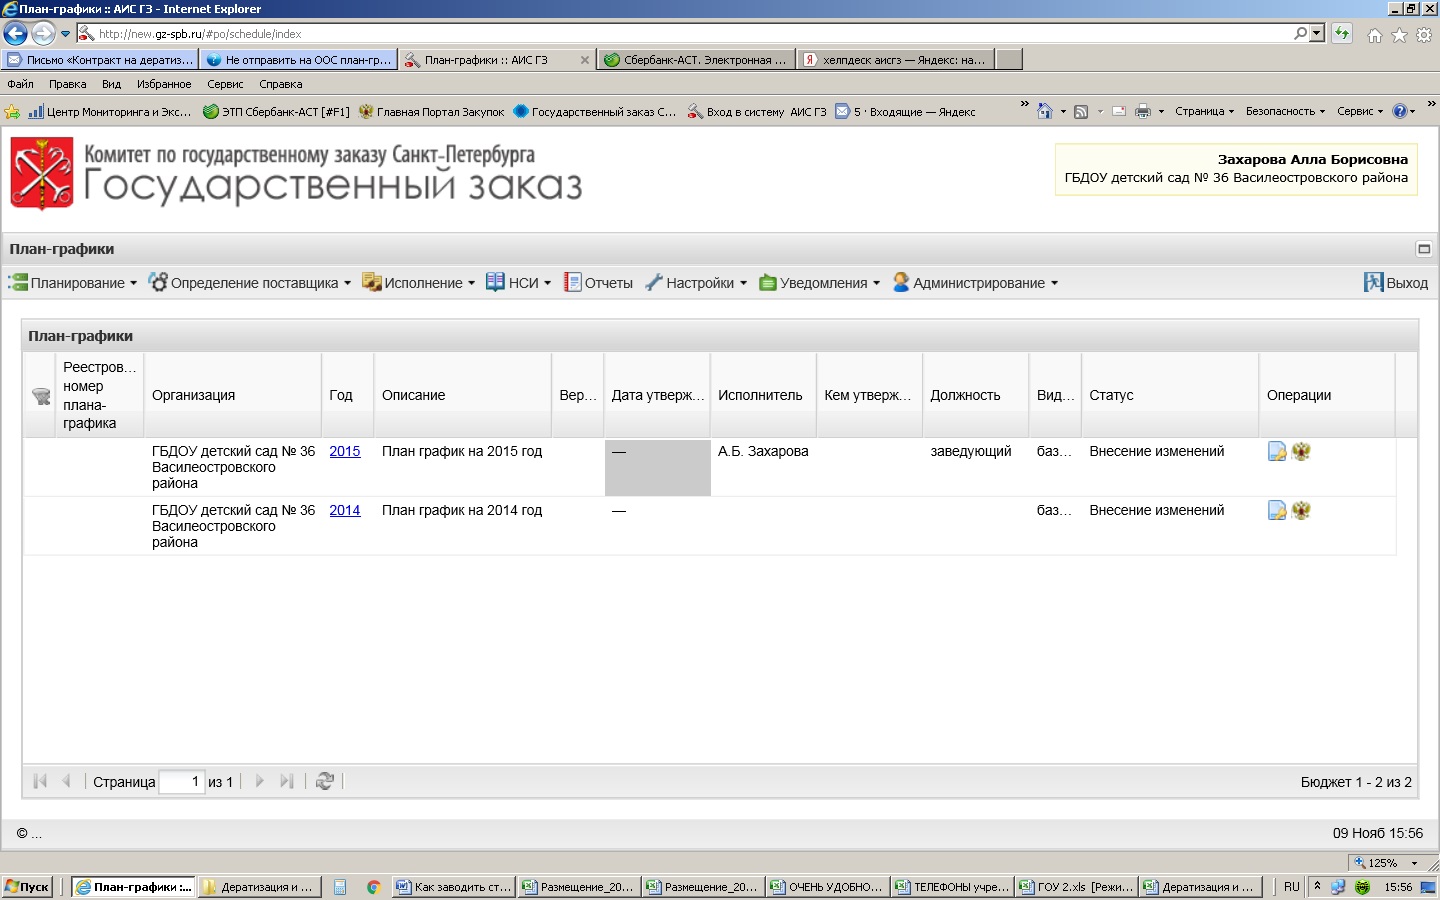The image size is (1440, 900).
Task: Expand the Определение поставщика menu
Action: (x=250, y=283)
